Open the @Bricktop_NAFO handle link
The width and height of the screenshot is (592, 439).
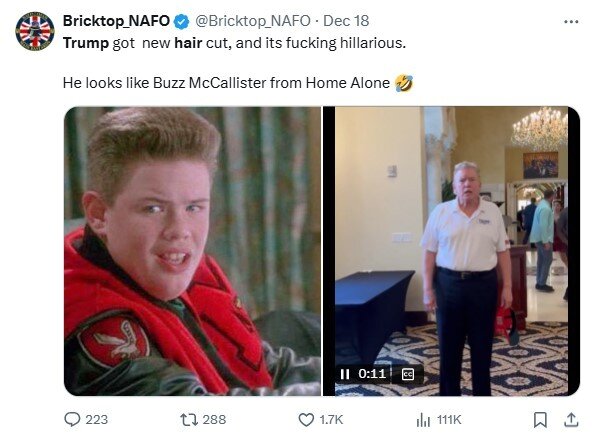pyautogui.click(x=253, y=21)
